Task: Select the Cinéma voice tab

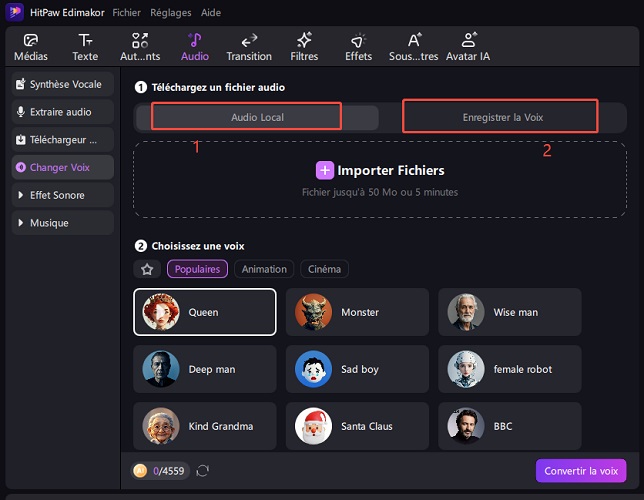Action: [x=324, y=269]
